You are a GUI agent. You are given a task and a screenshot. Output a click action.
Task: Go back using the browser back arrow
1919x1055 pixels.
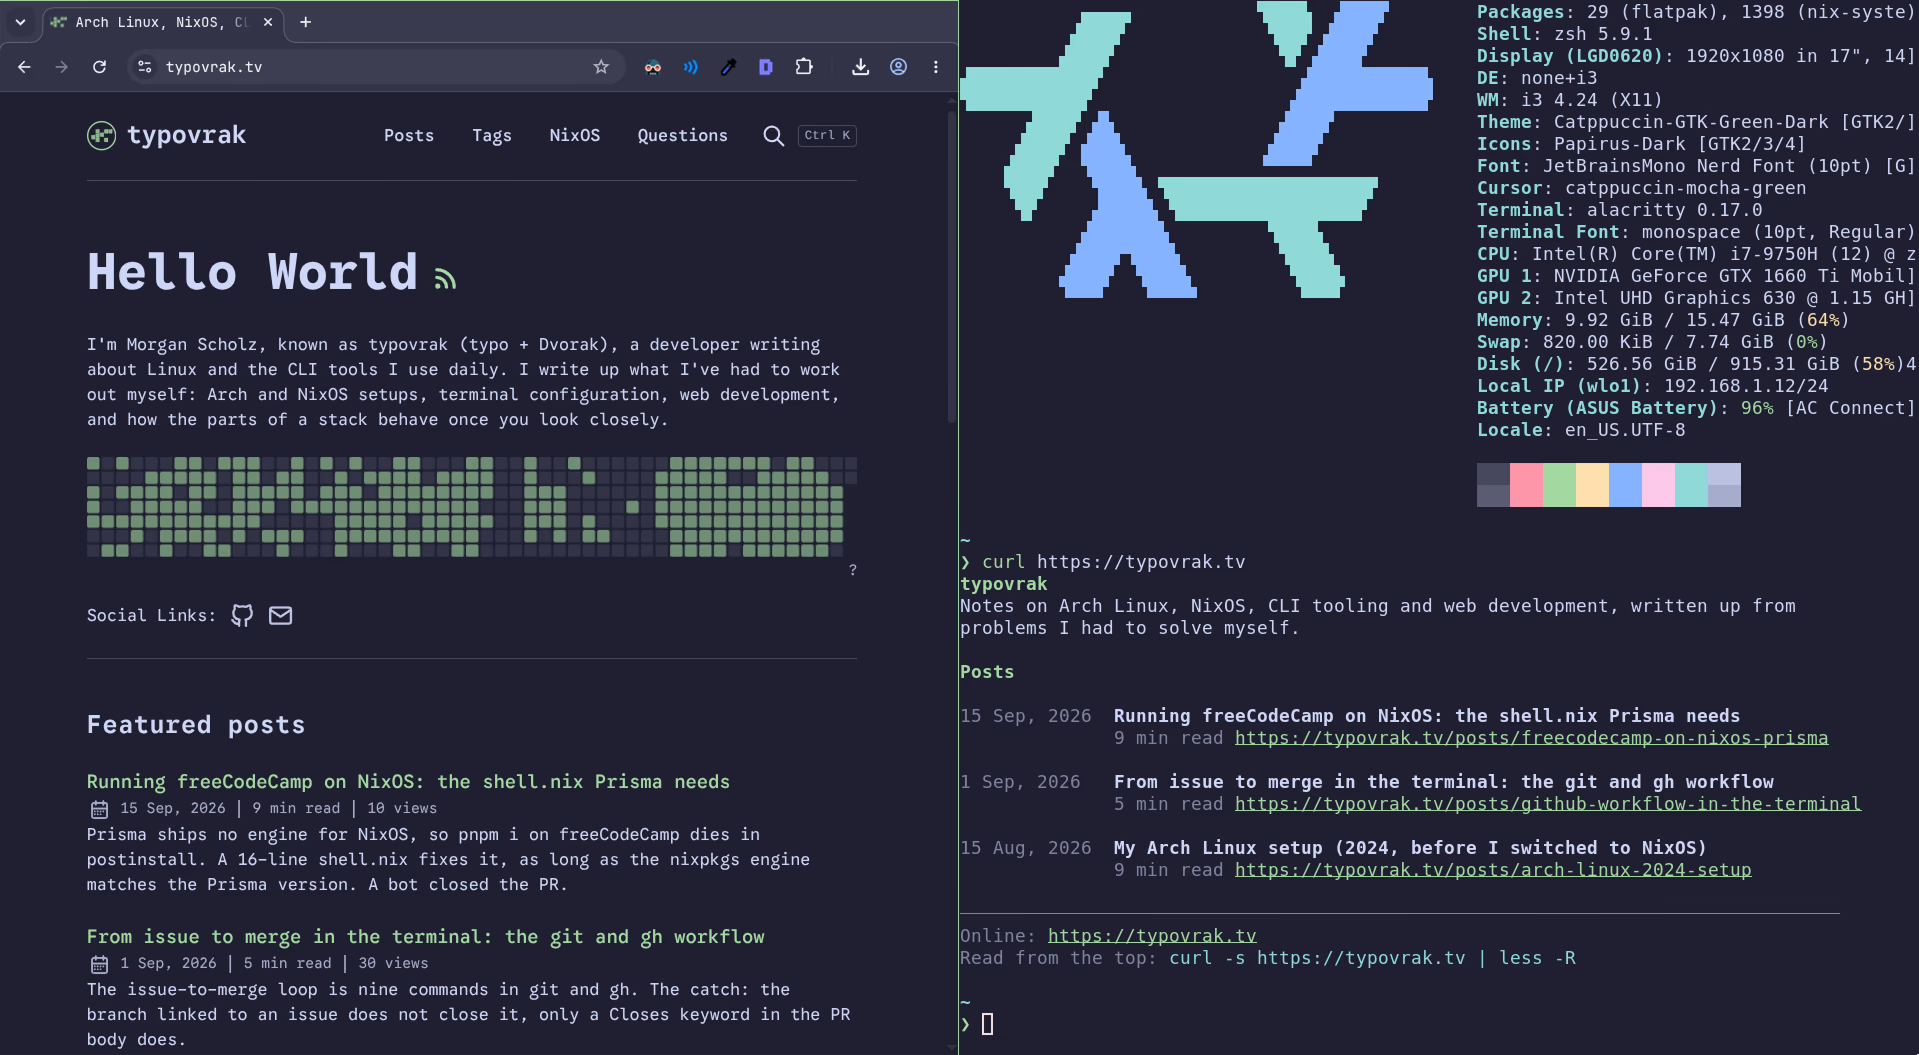24,67
